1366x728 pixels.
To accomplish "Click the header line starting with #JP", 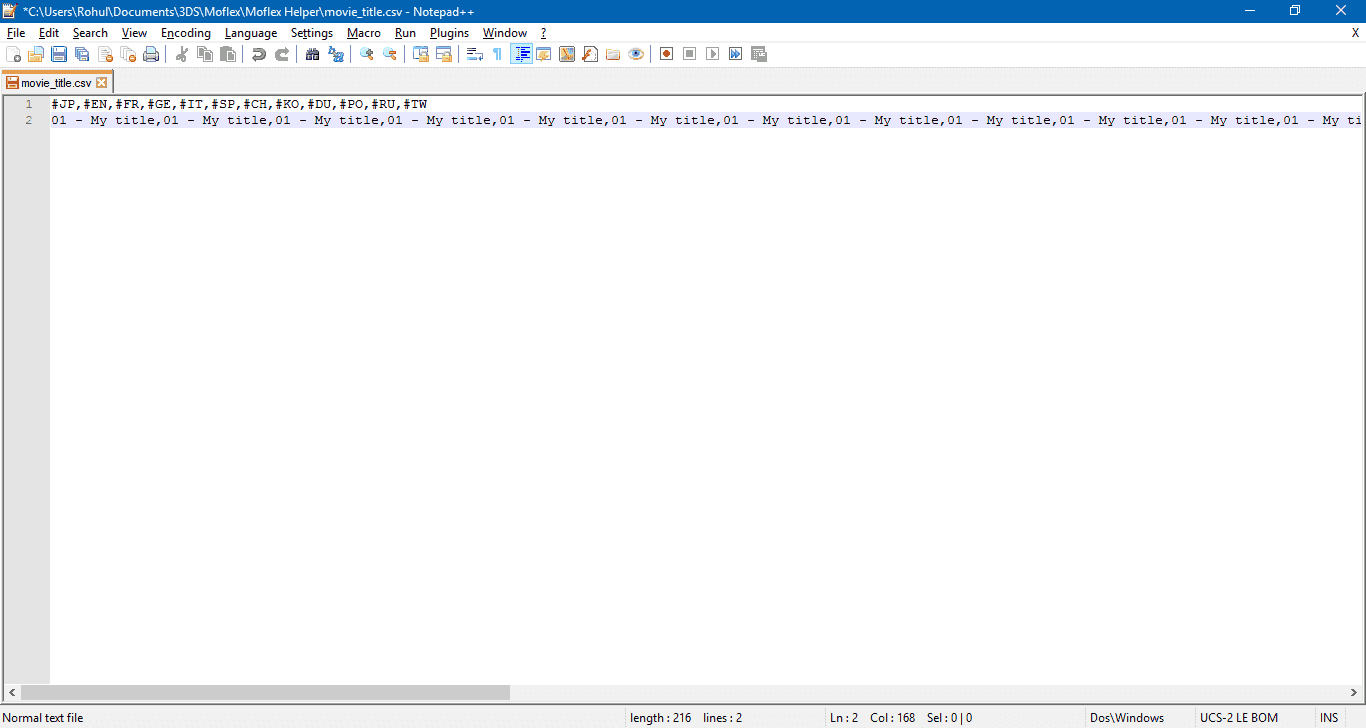I will click(x=239, y=104).
